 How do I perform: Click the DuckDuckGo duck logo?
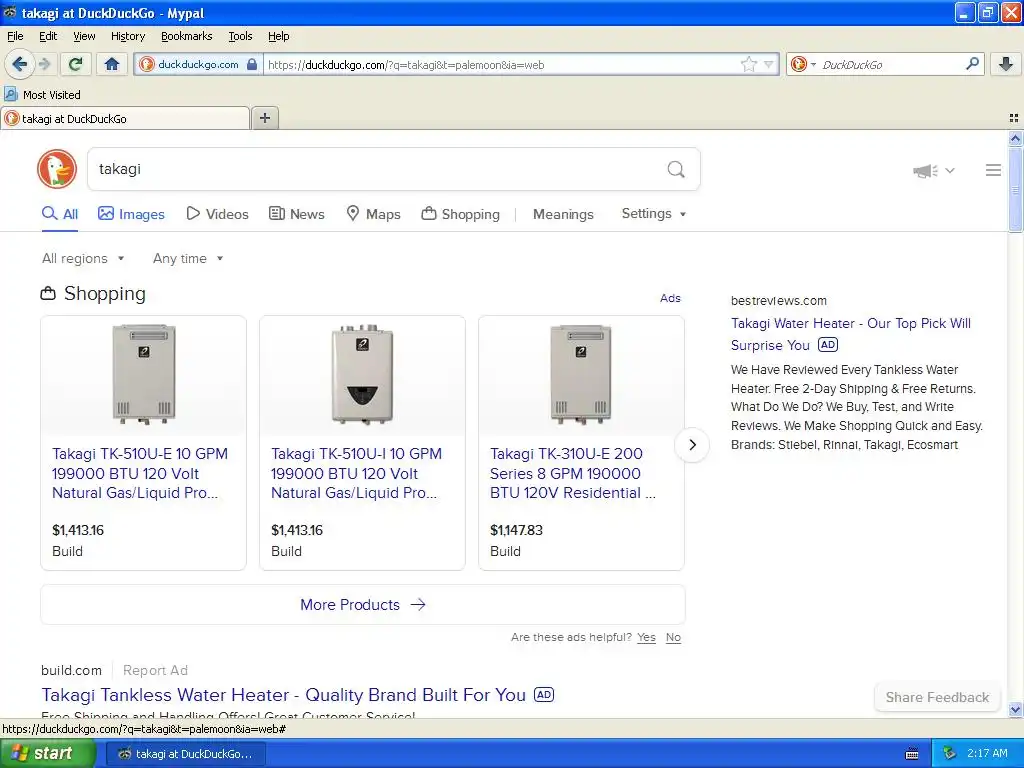[57, 169]
